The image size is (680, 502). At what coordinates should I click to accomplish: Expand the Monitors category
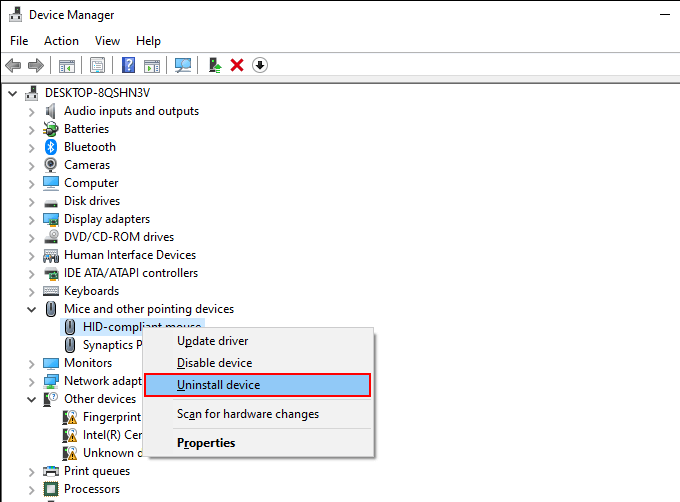(31, 364)
